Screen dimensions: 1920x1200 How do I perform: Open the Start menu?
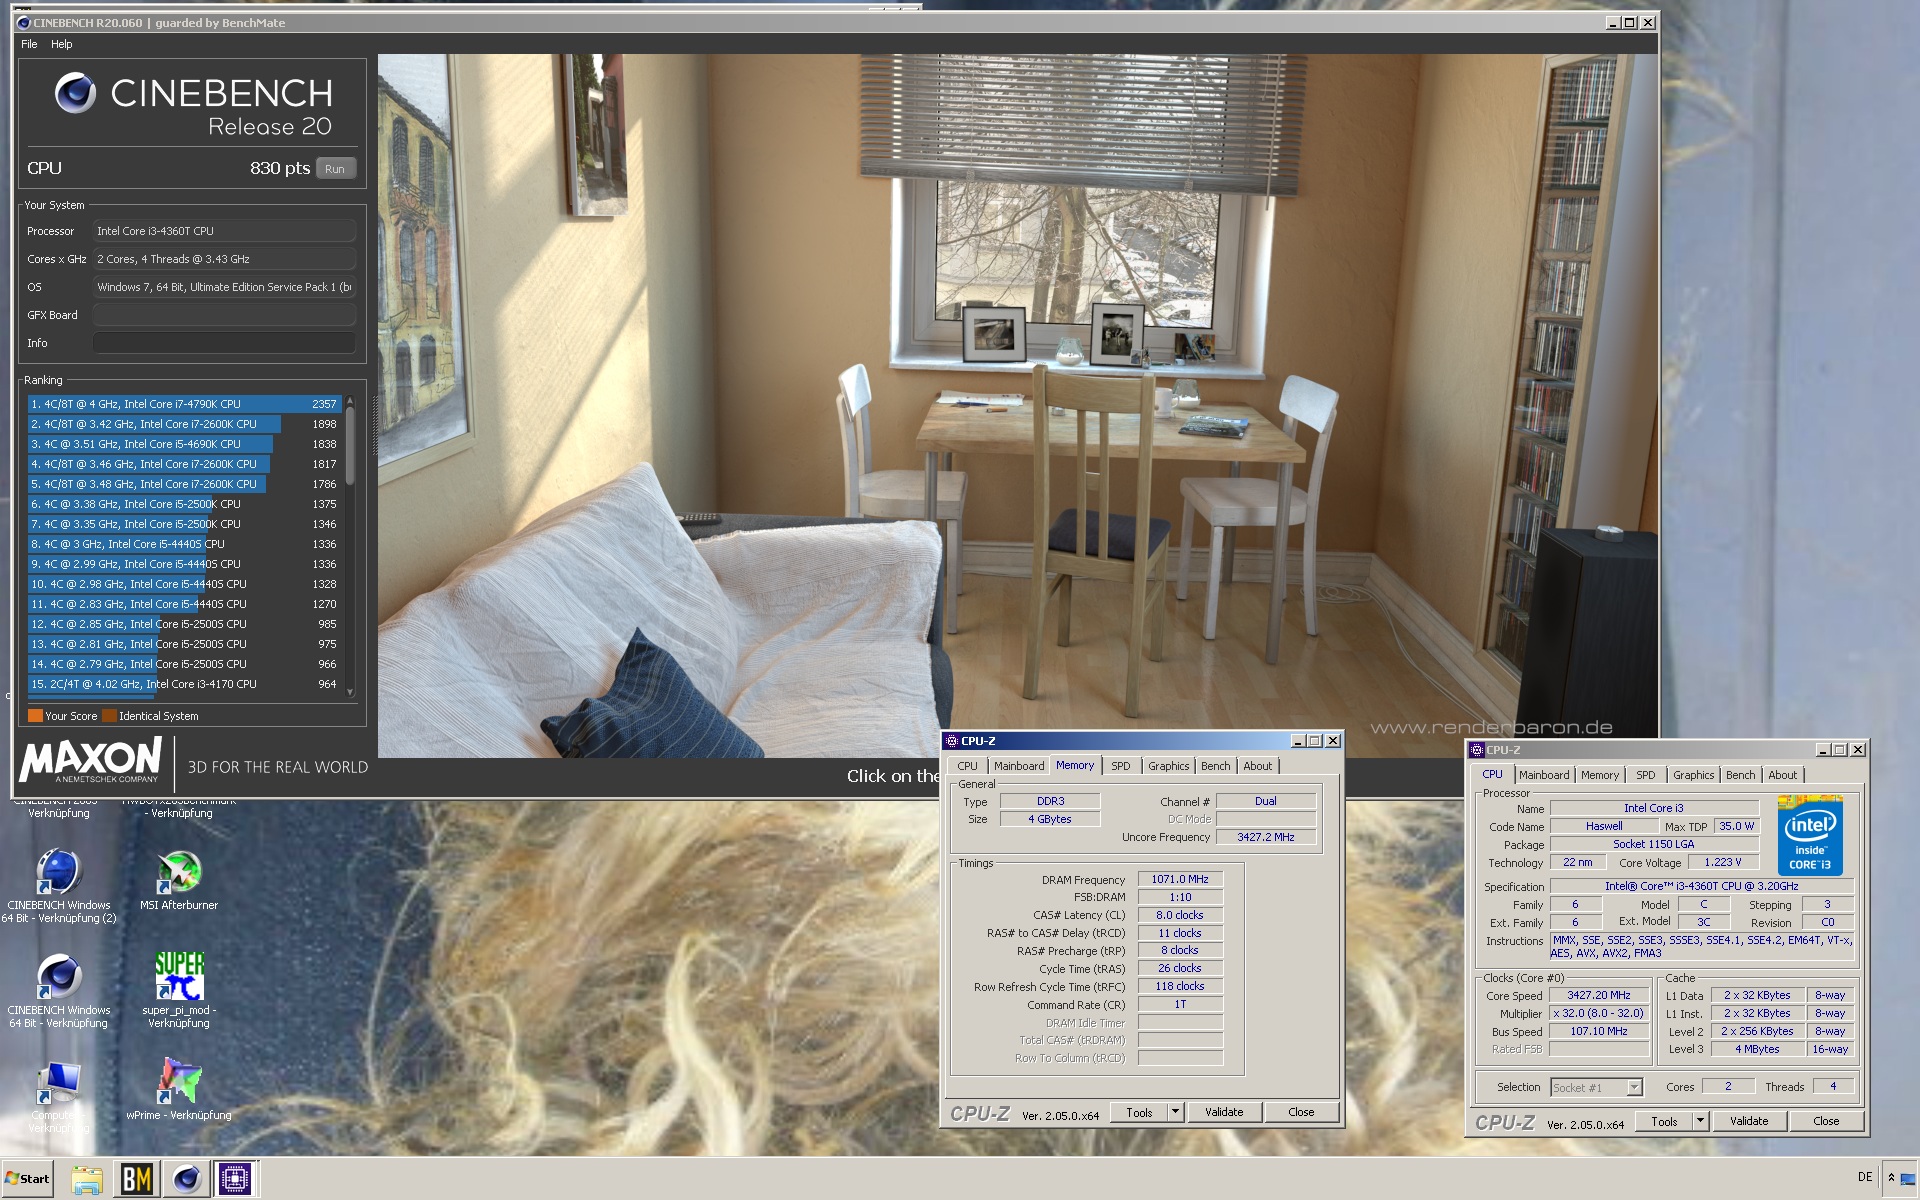[x=27, y=1179]
